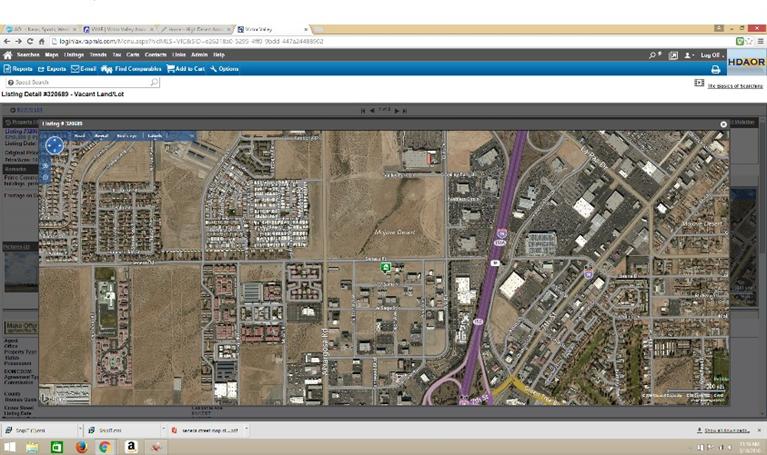Reload the browser page

pyautogui.click(x=30, y=42)
